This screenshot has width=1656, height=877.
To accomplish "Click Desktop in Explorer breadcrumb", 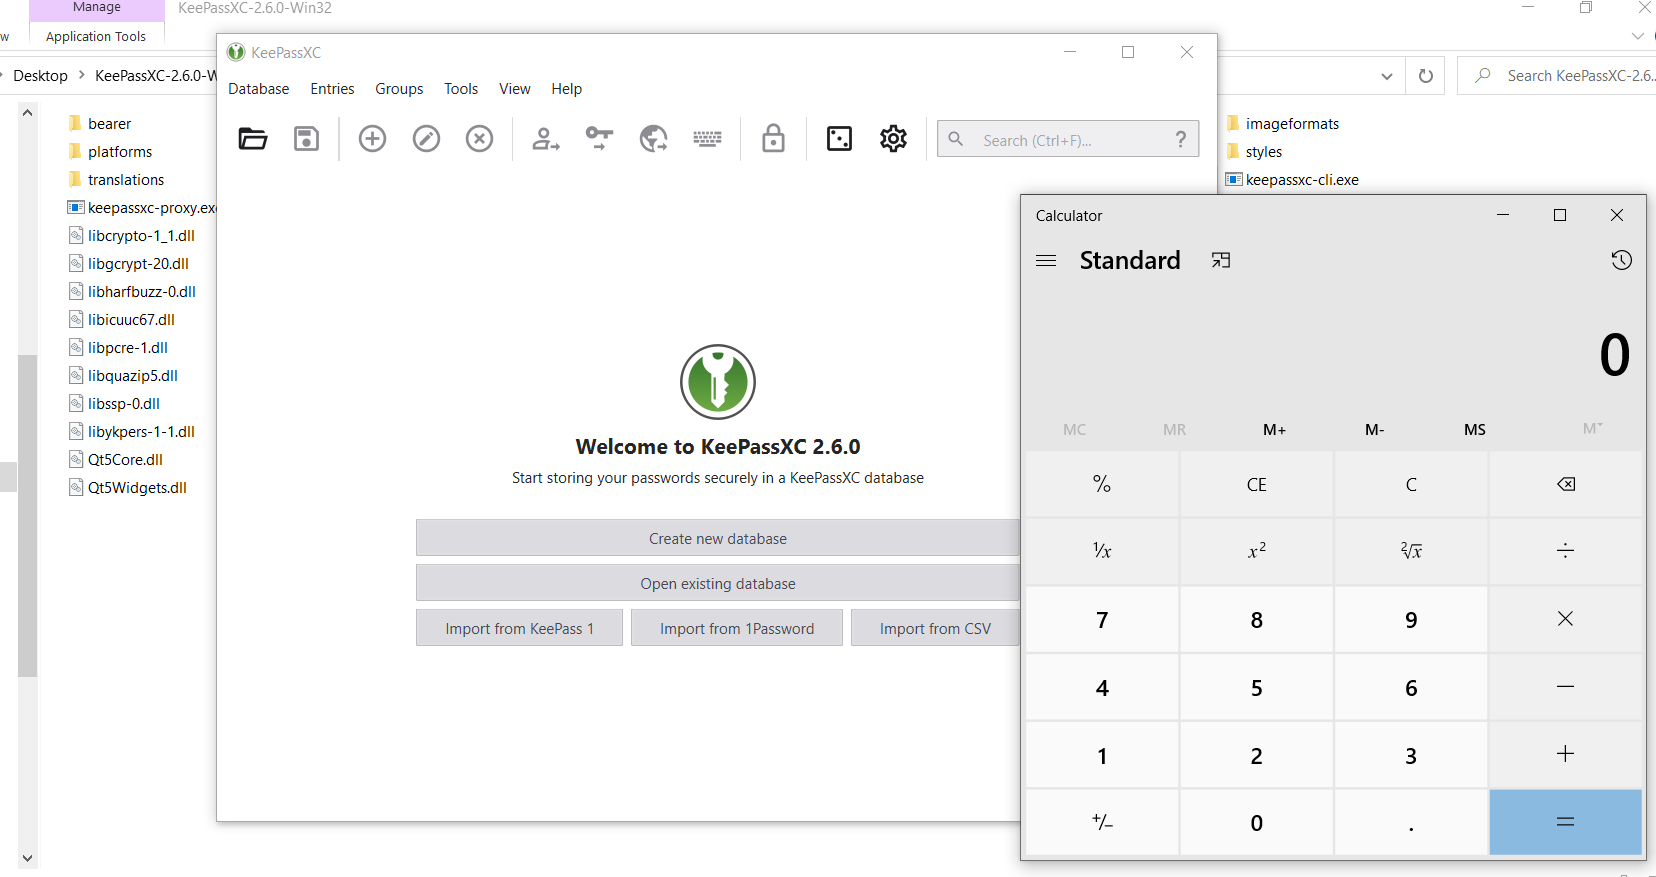I will click(x=41, y=76).
